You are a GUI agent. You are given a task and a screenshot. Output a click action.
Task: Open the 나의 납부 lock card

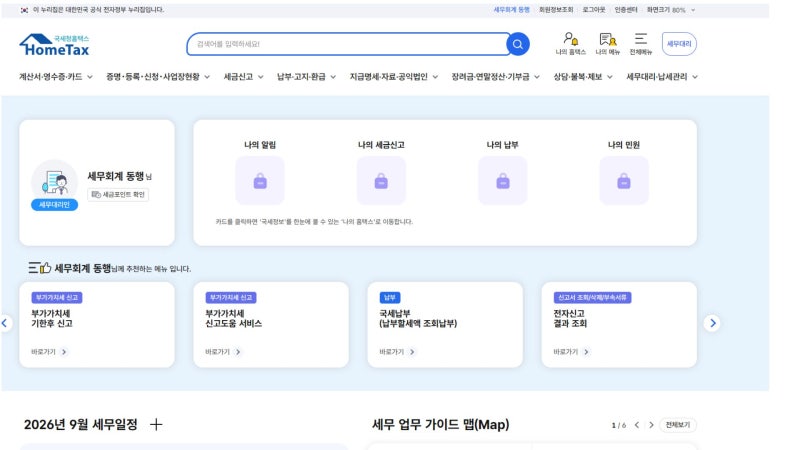click(503, 181)
